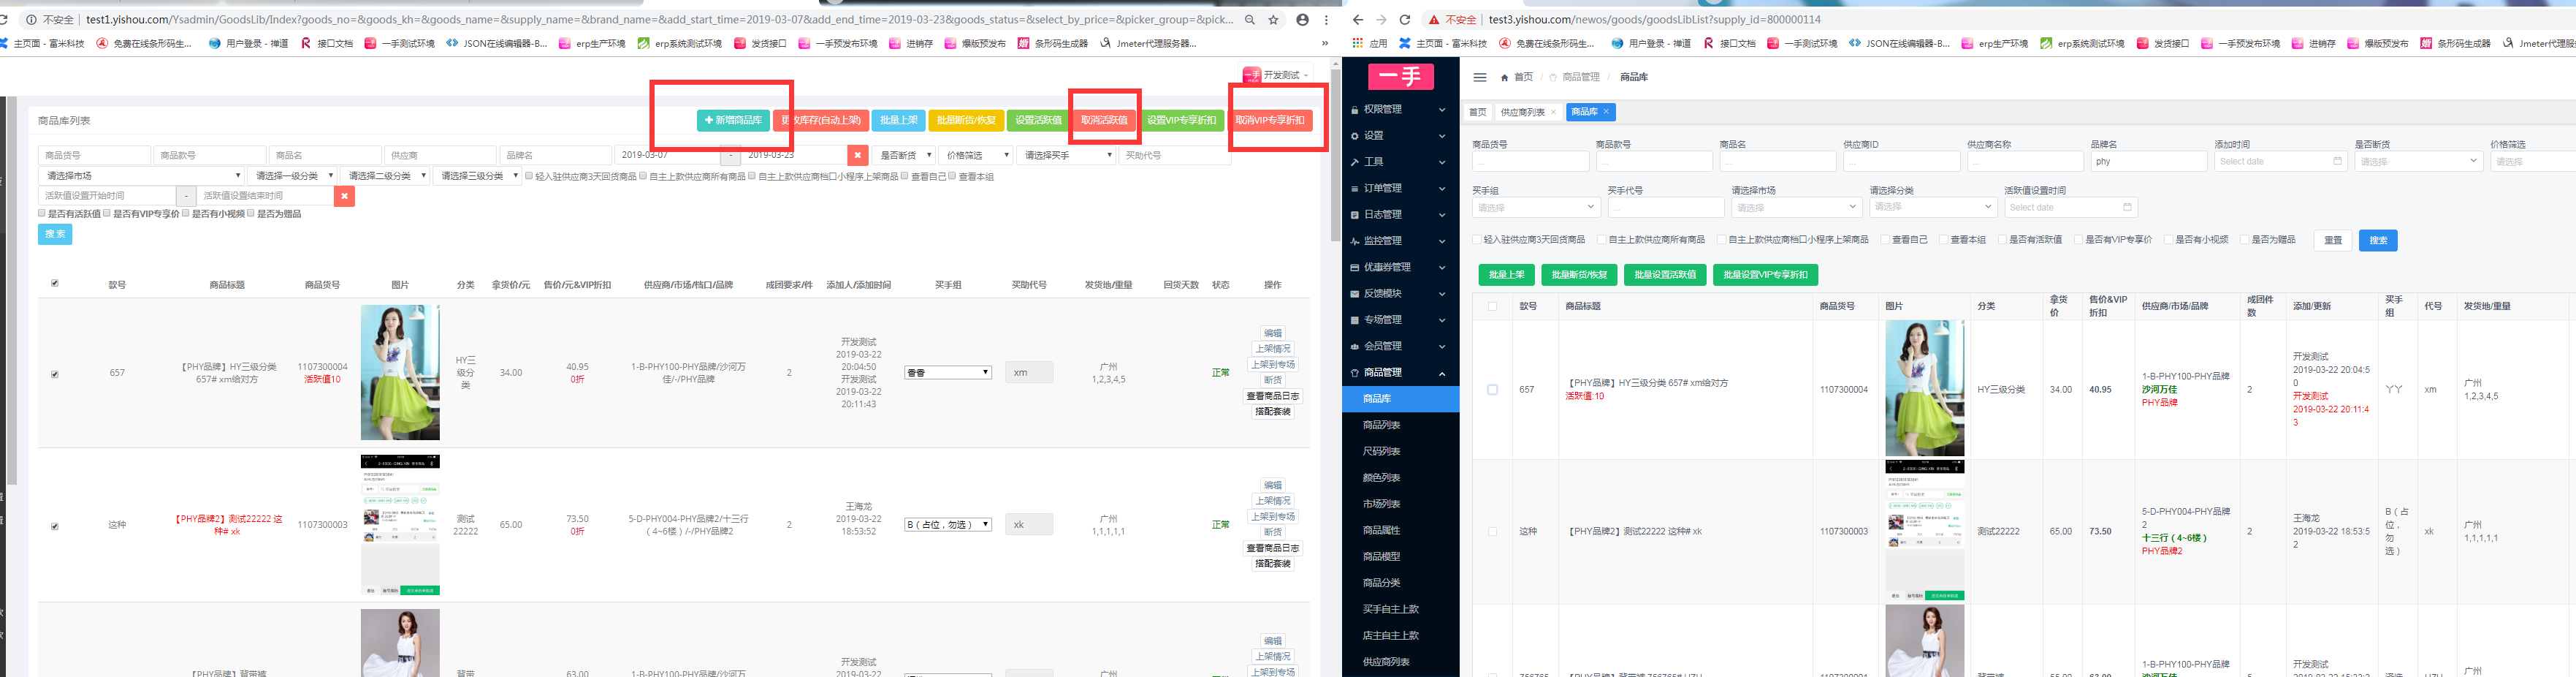
Task: Open profile avatar icon in left browser
Action: pos(1302,19)
